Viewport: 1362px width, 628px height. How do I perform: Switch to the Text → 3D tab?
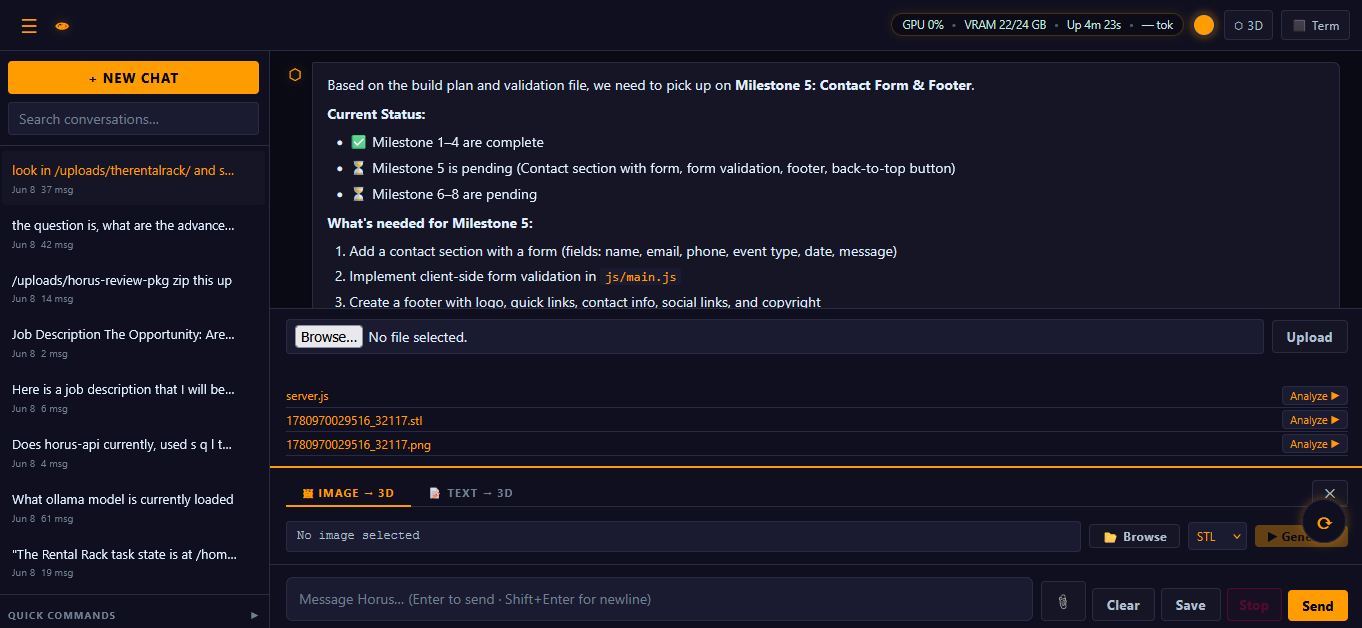471,493
